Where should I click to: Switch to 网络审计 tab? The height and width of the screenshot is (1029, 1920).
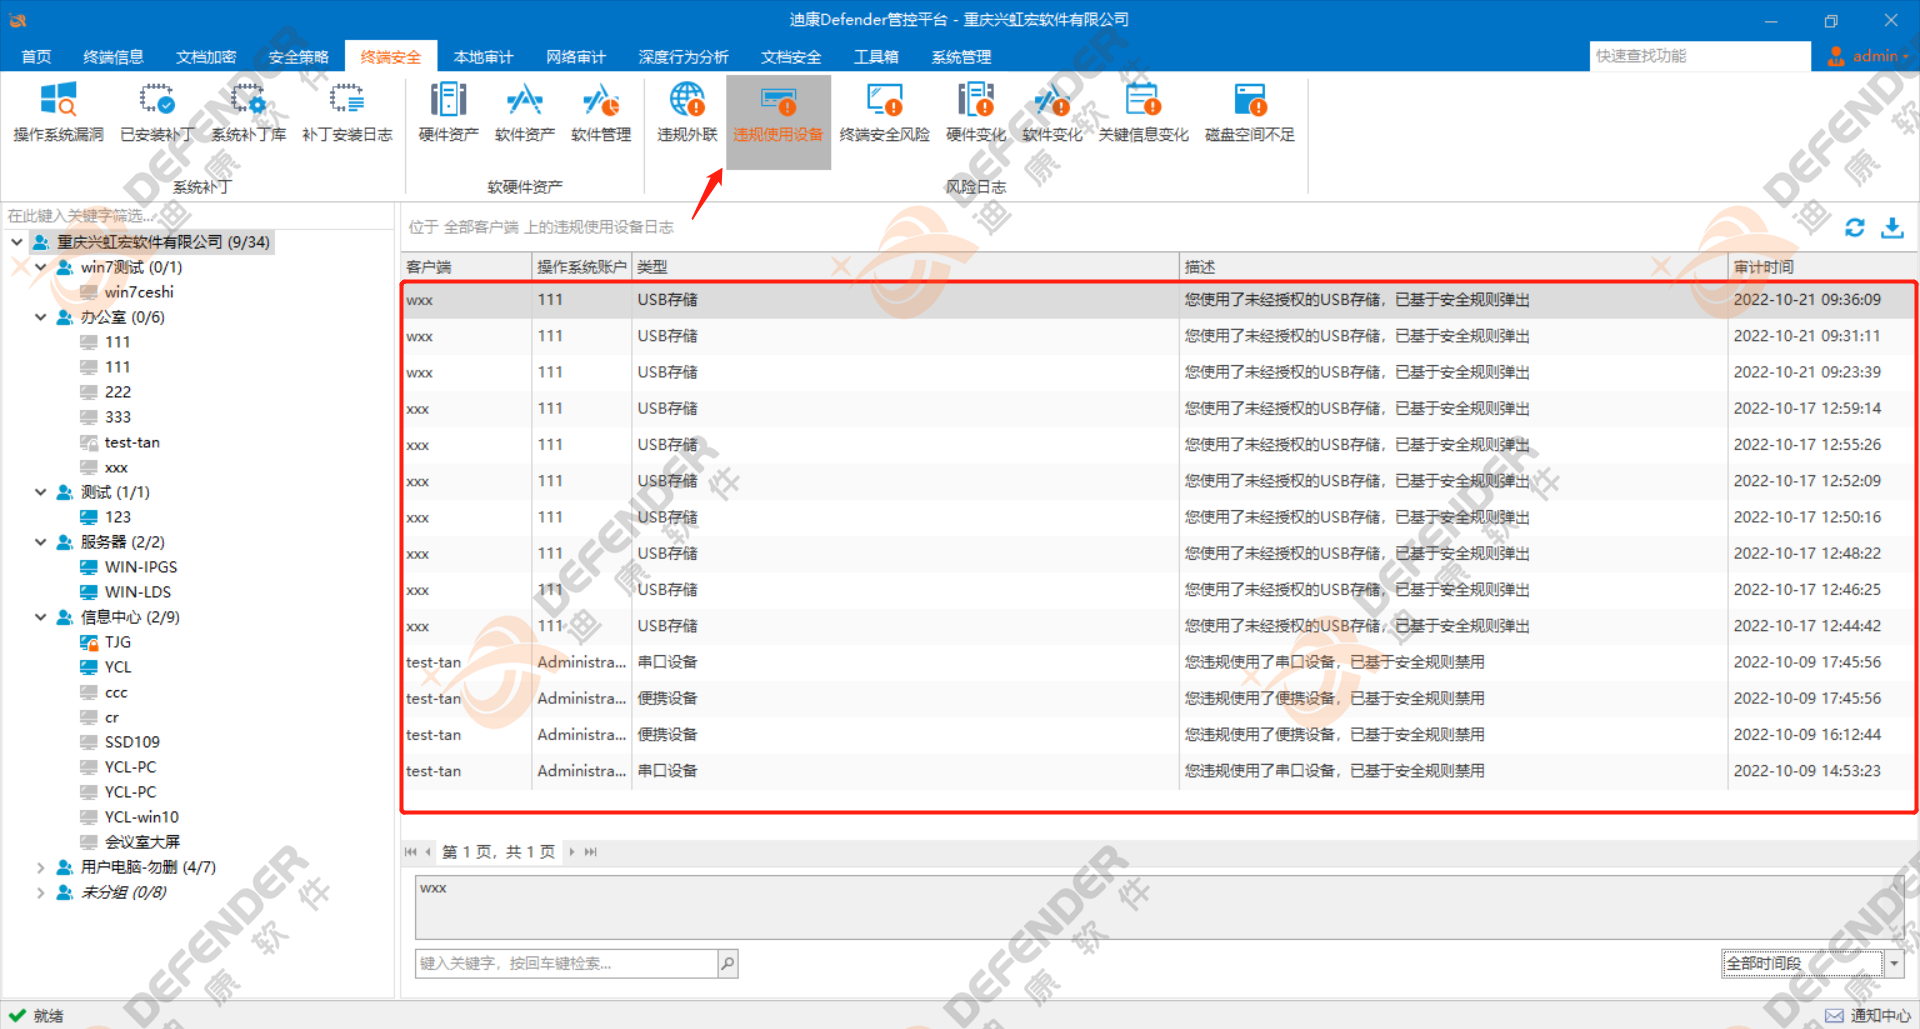pos(576,57)
